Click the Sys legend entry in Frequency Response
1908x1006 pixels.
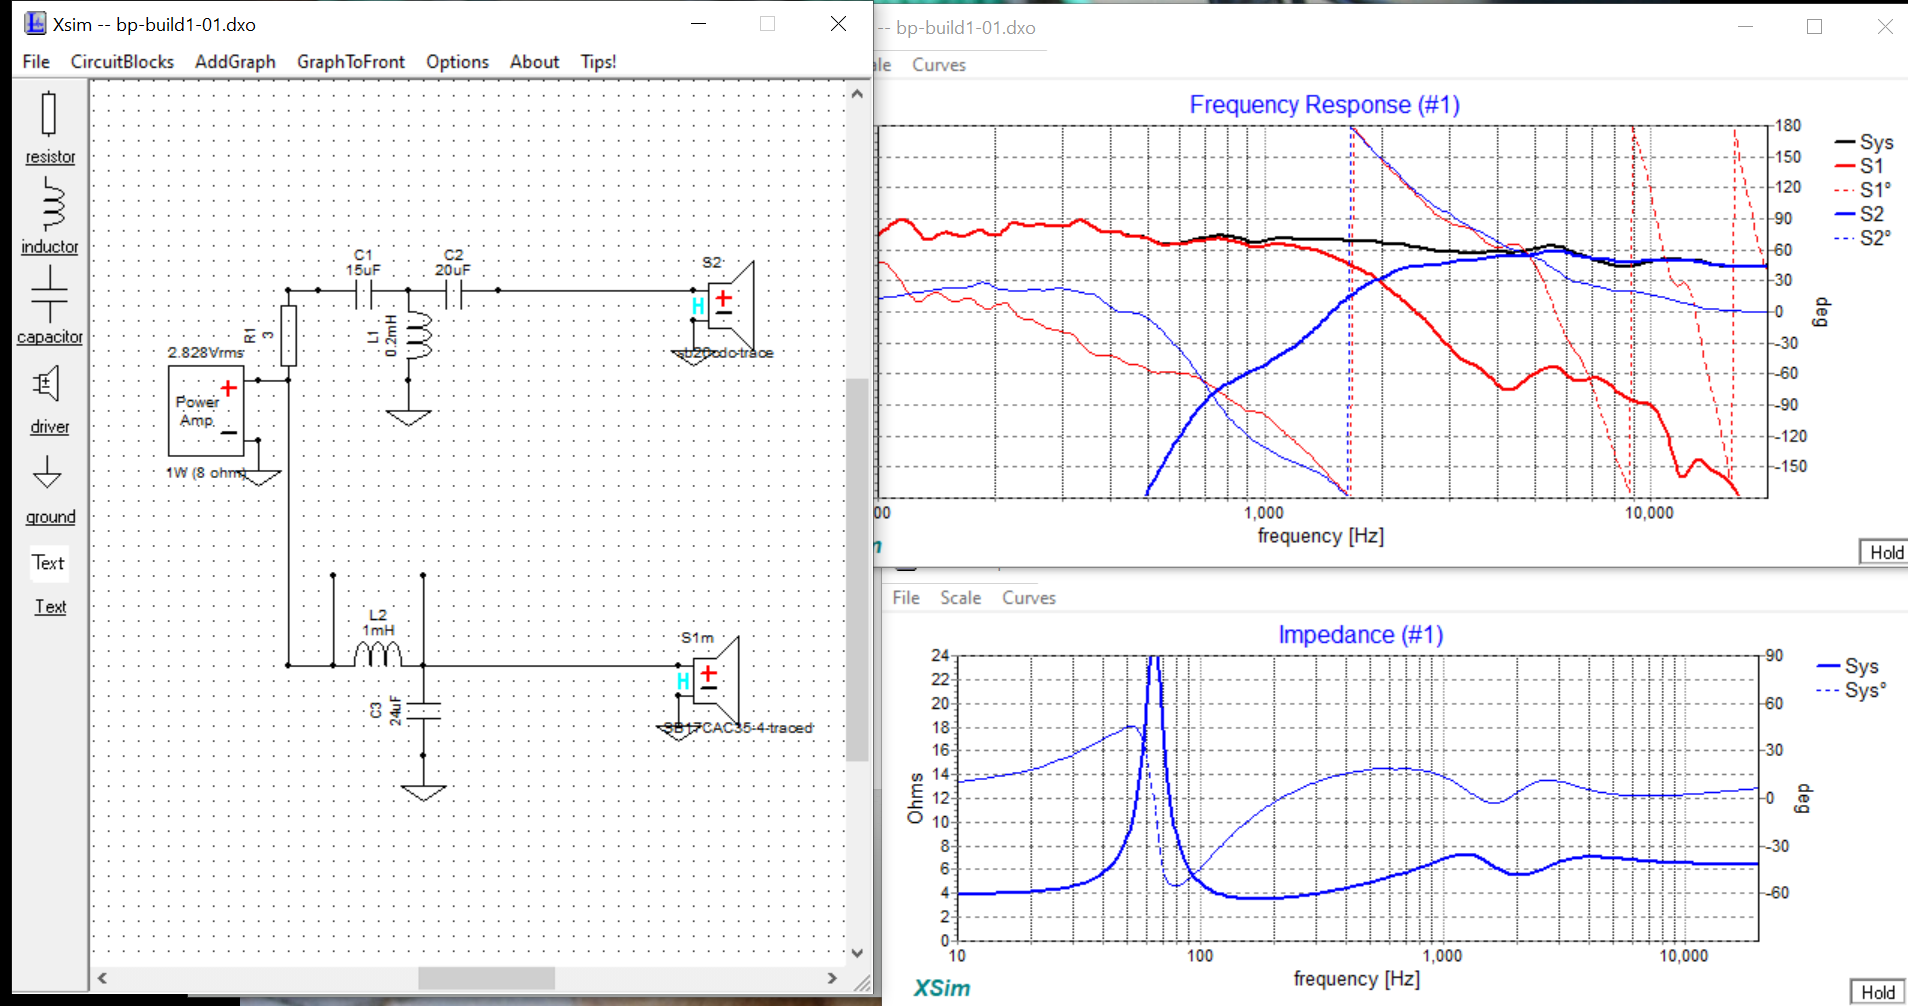point(1864,142)
